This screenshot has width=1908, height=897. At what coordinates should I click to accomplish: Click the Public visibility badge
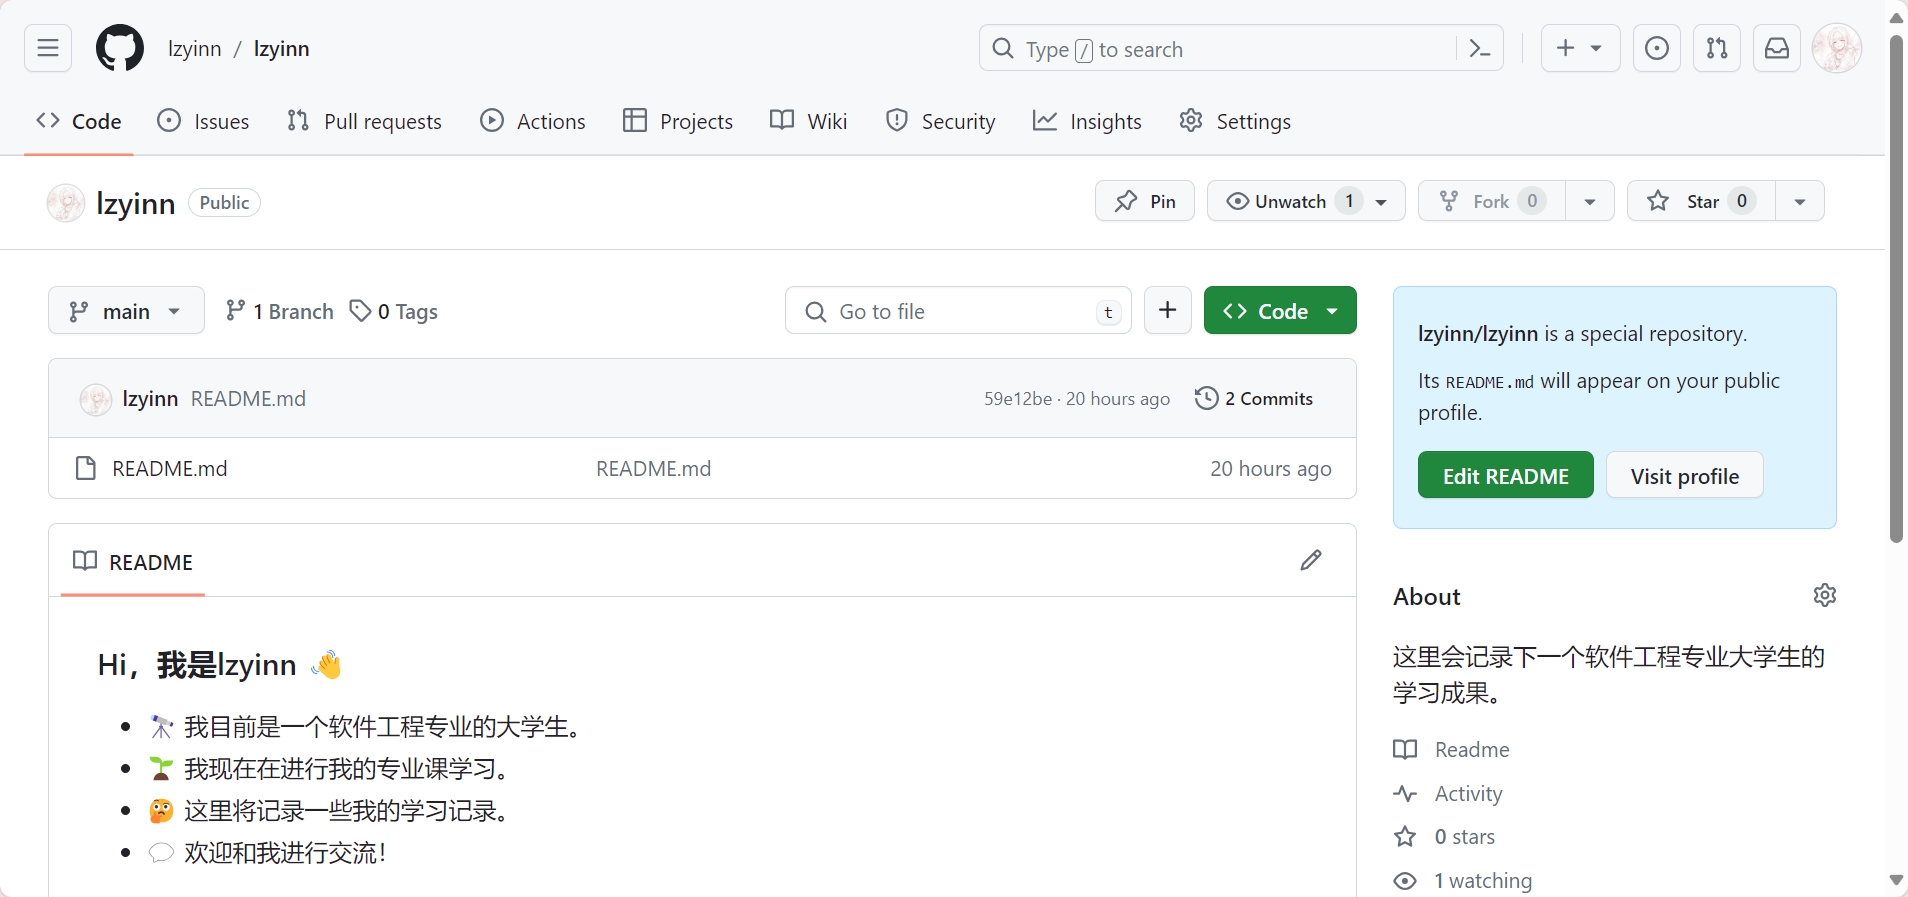pos(224,202)
